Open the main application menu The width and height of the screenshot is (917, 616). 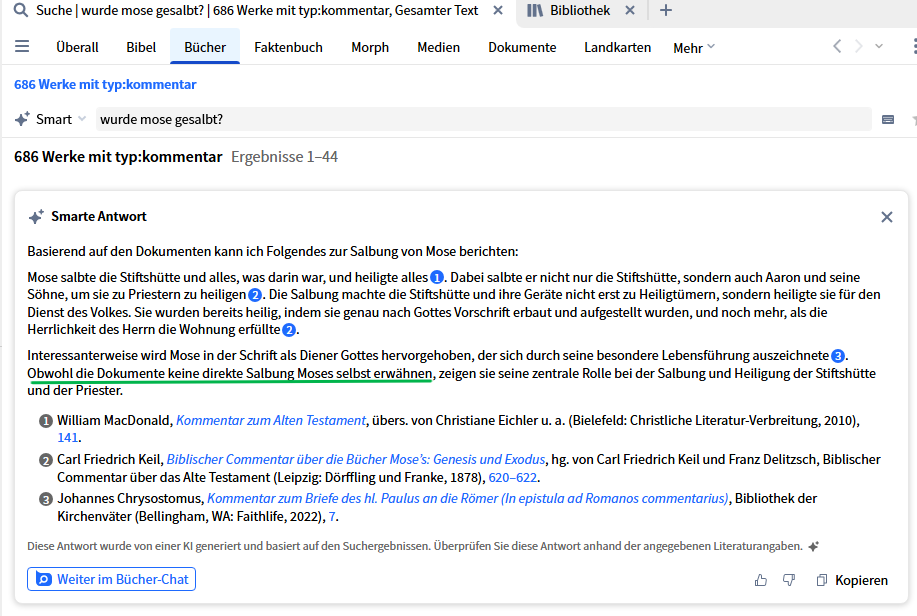(x=21, y=45)
